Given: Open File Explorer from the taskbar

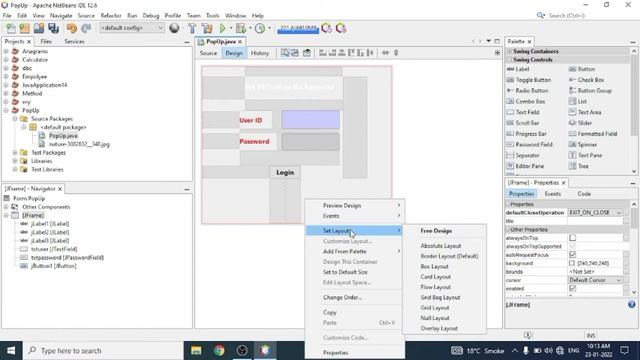Looking at the screenshot, I should point(196,351).
